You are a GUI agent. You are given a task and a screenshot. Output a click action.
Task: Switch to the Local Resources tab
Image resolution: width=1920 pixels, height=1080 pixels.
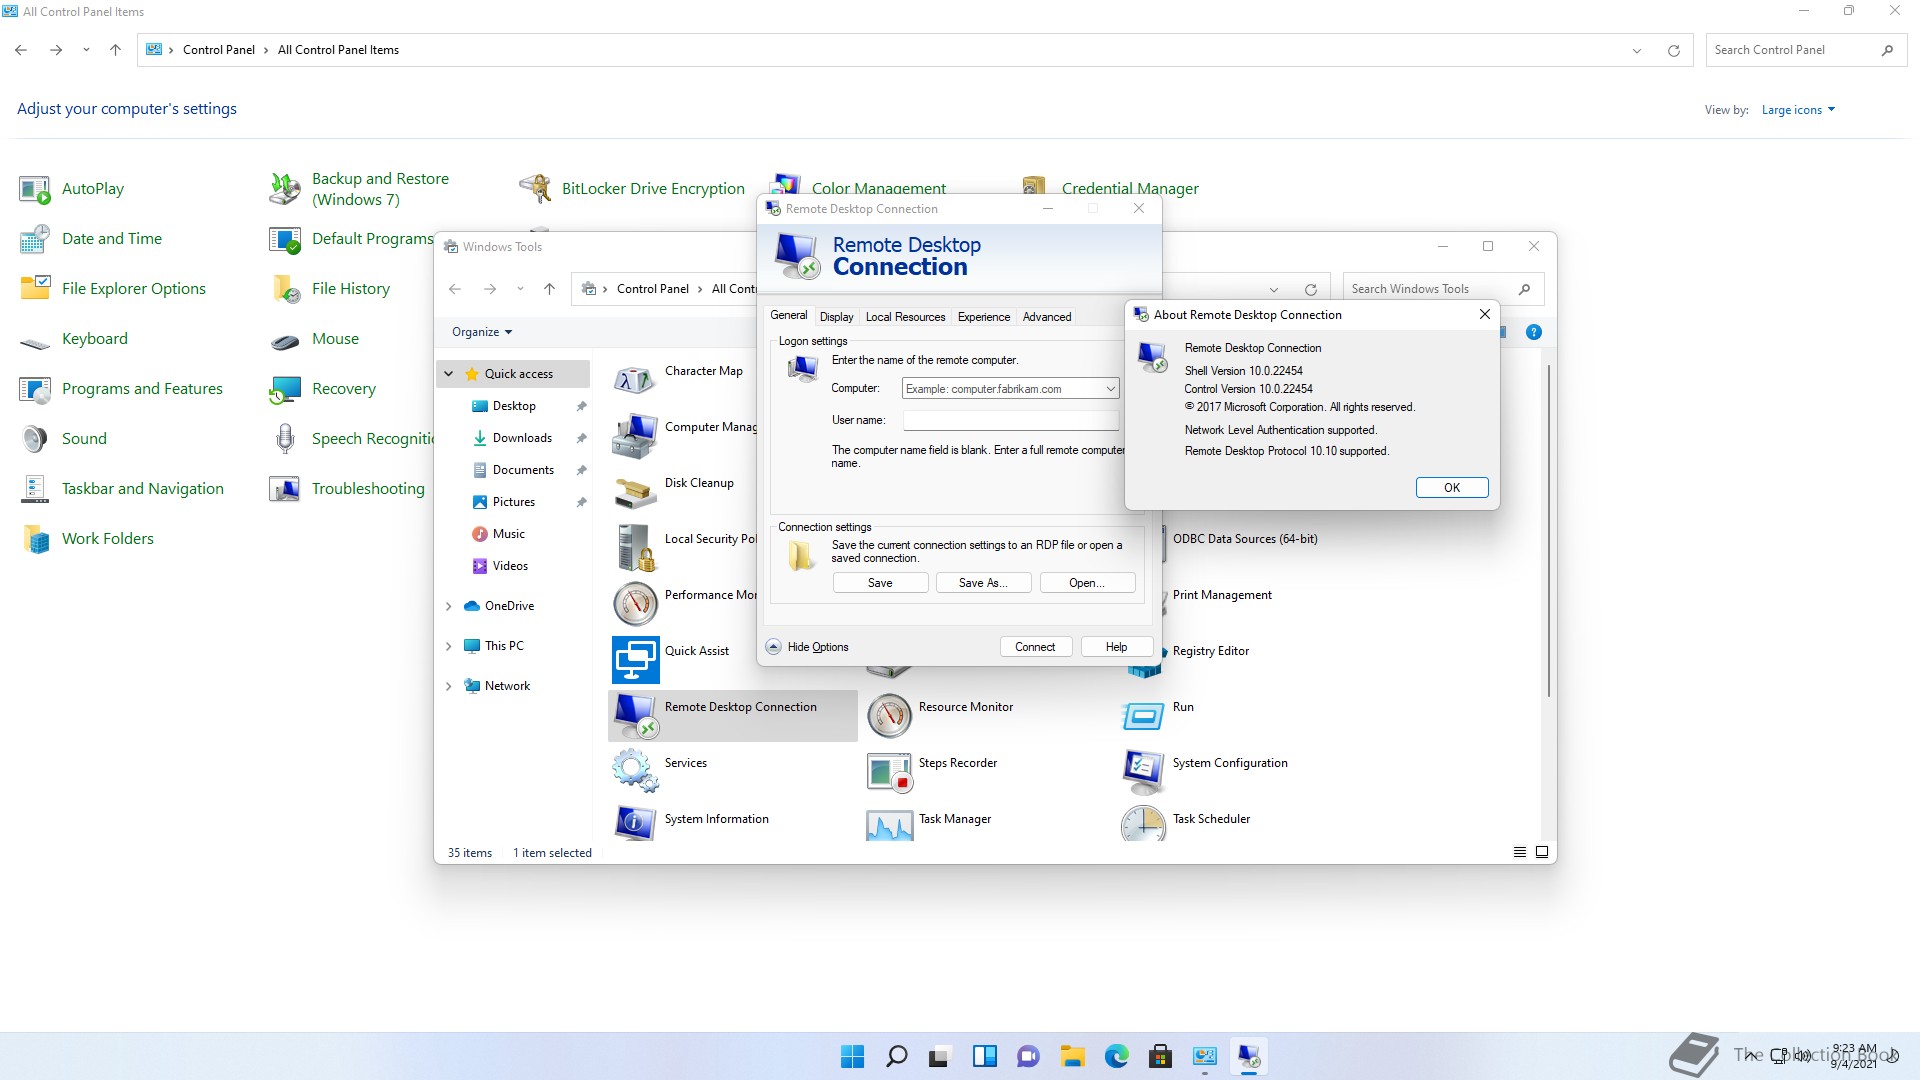(x=905, y=317)
